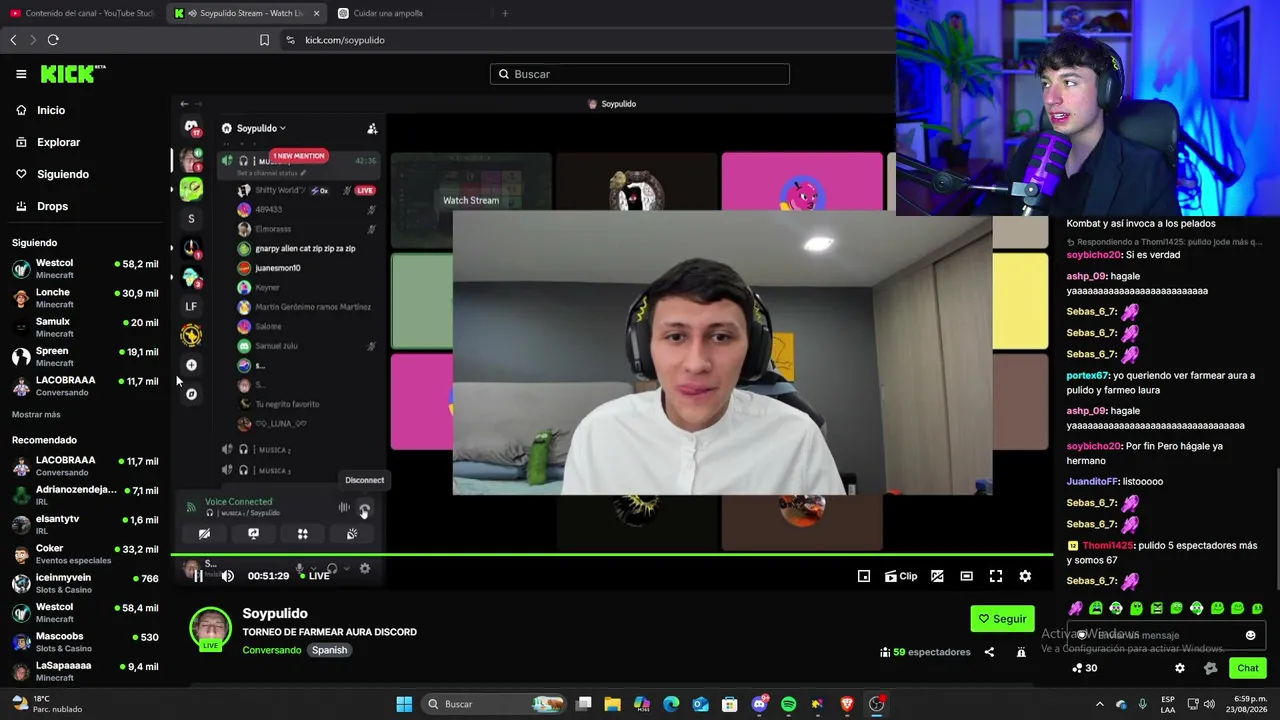Open Coker channel in Recomendado list
Screen dimensions: 1280x720
(x=85, y=554)
